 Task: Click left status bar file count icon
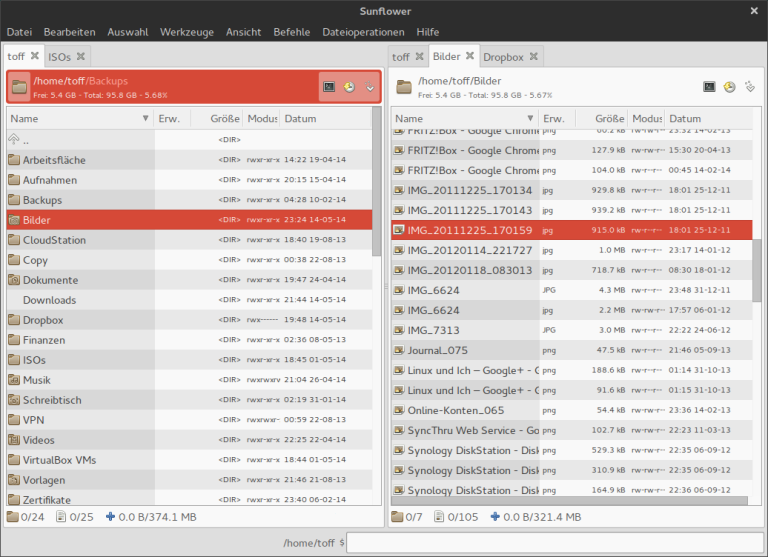click(x=61, y=516)
